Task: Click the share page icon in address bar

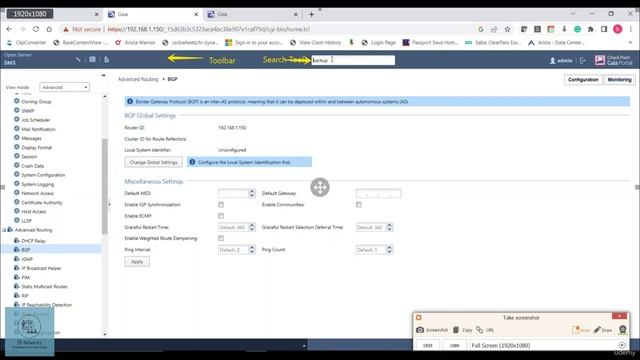Action: (x=494, y=29)
